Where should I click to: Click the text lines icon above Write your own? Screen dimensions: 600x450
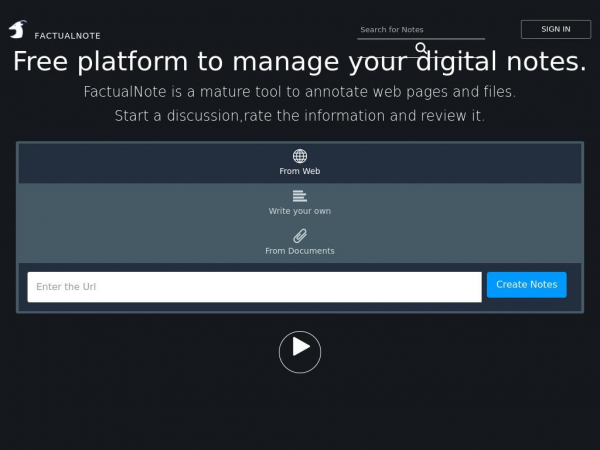[300, 196]
